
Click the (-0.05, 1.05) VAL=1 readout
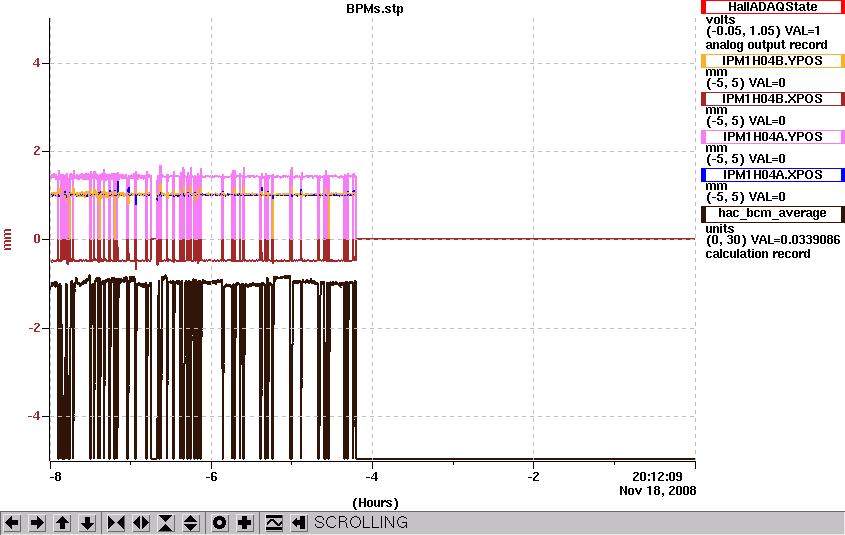pos(763,31)
